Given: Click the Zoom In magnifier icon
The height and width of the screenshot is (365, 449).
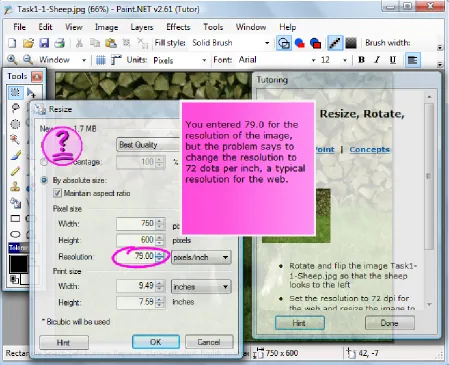Looking at the screenshot, I should (x=12, y=60).
